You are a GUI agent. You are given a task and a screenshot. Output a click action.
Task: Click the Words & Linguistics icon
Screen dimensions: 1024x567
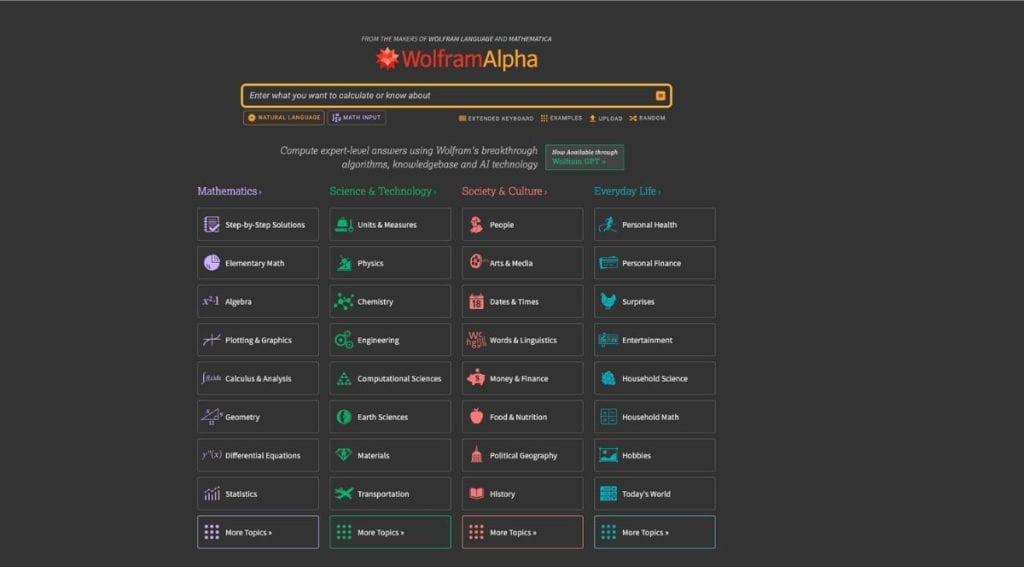[476, 340]
